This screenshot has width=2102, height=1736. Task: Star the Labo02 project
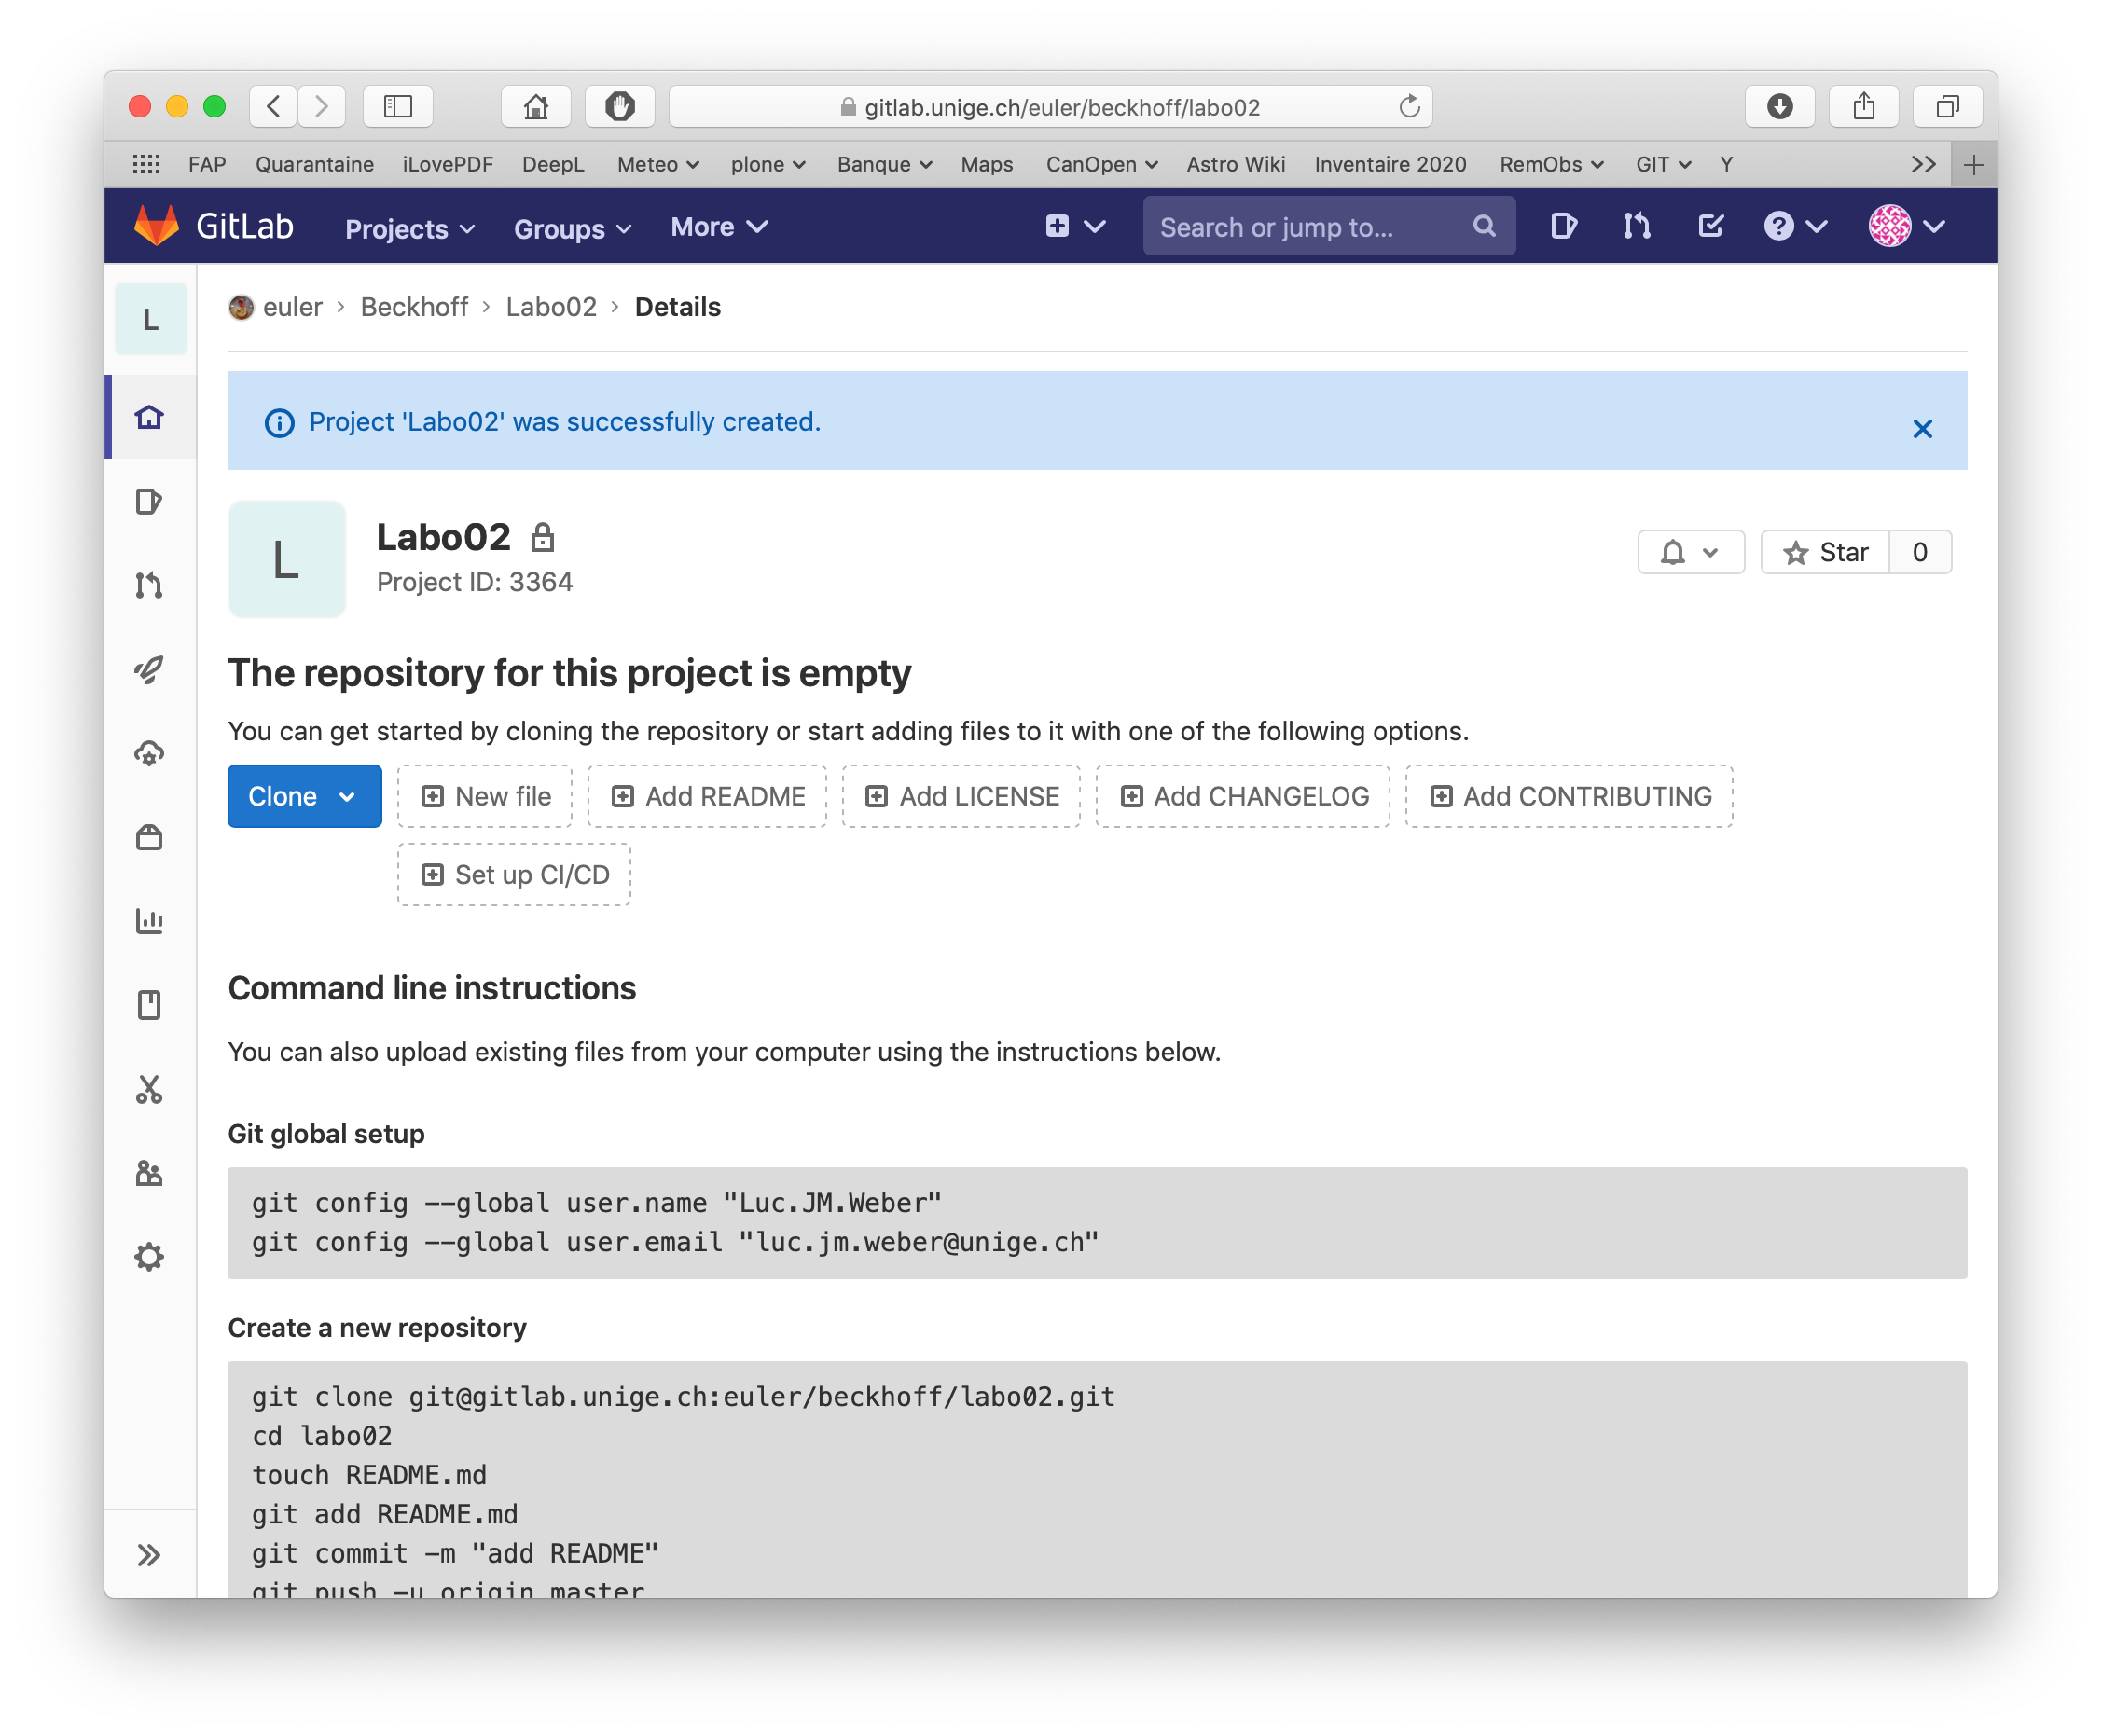[x=1825, y=552]
